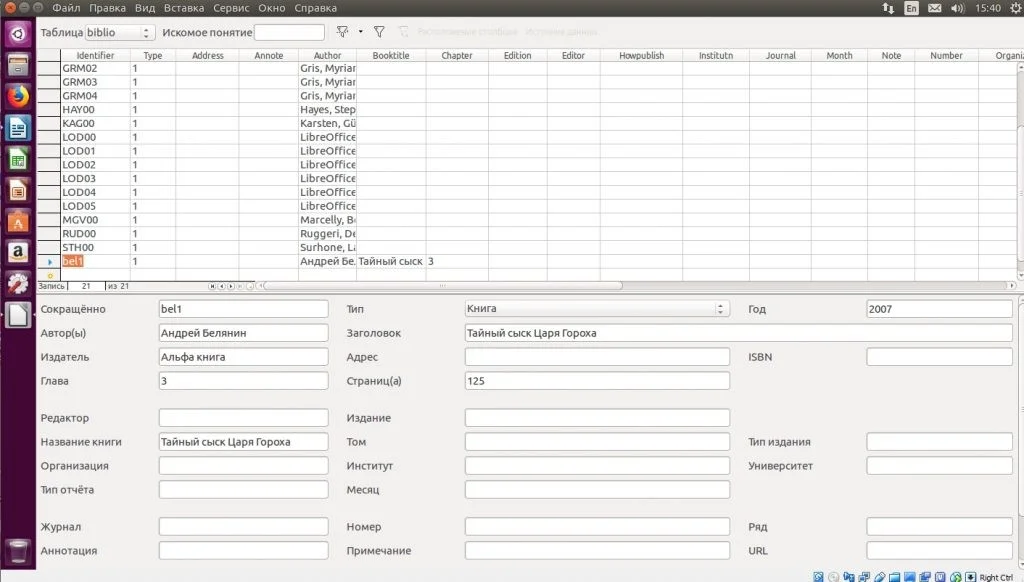This screenshot has width=1024, height=582.
Task: Open the Amazon launcher icon
Action: tap(17, 252)
